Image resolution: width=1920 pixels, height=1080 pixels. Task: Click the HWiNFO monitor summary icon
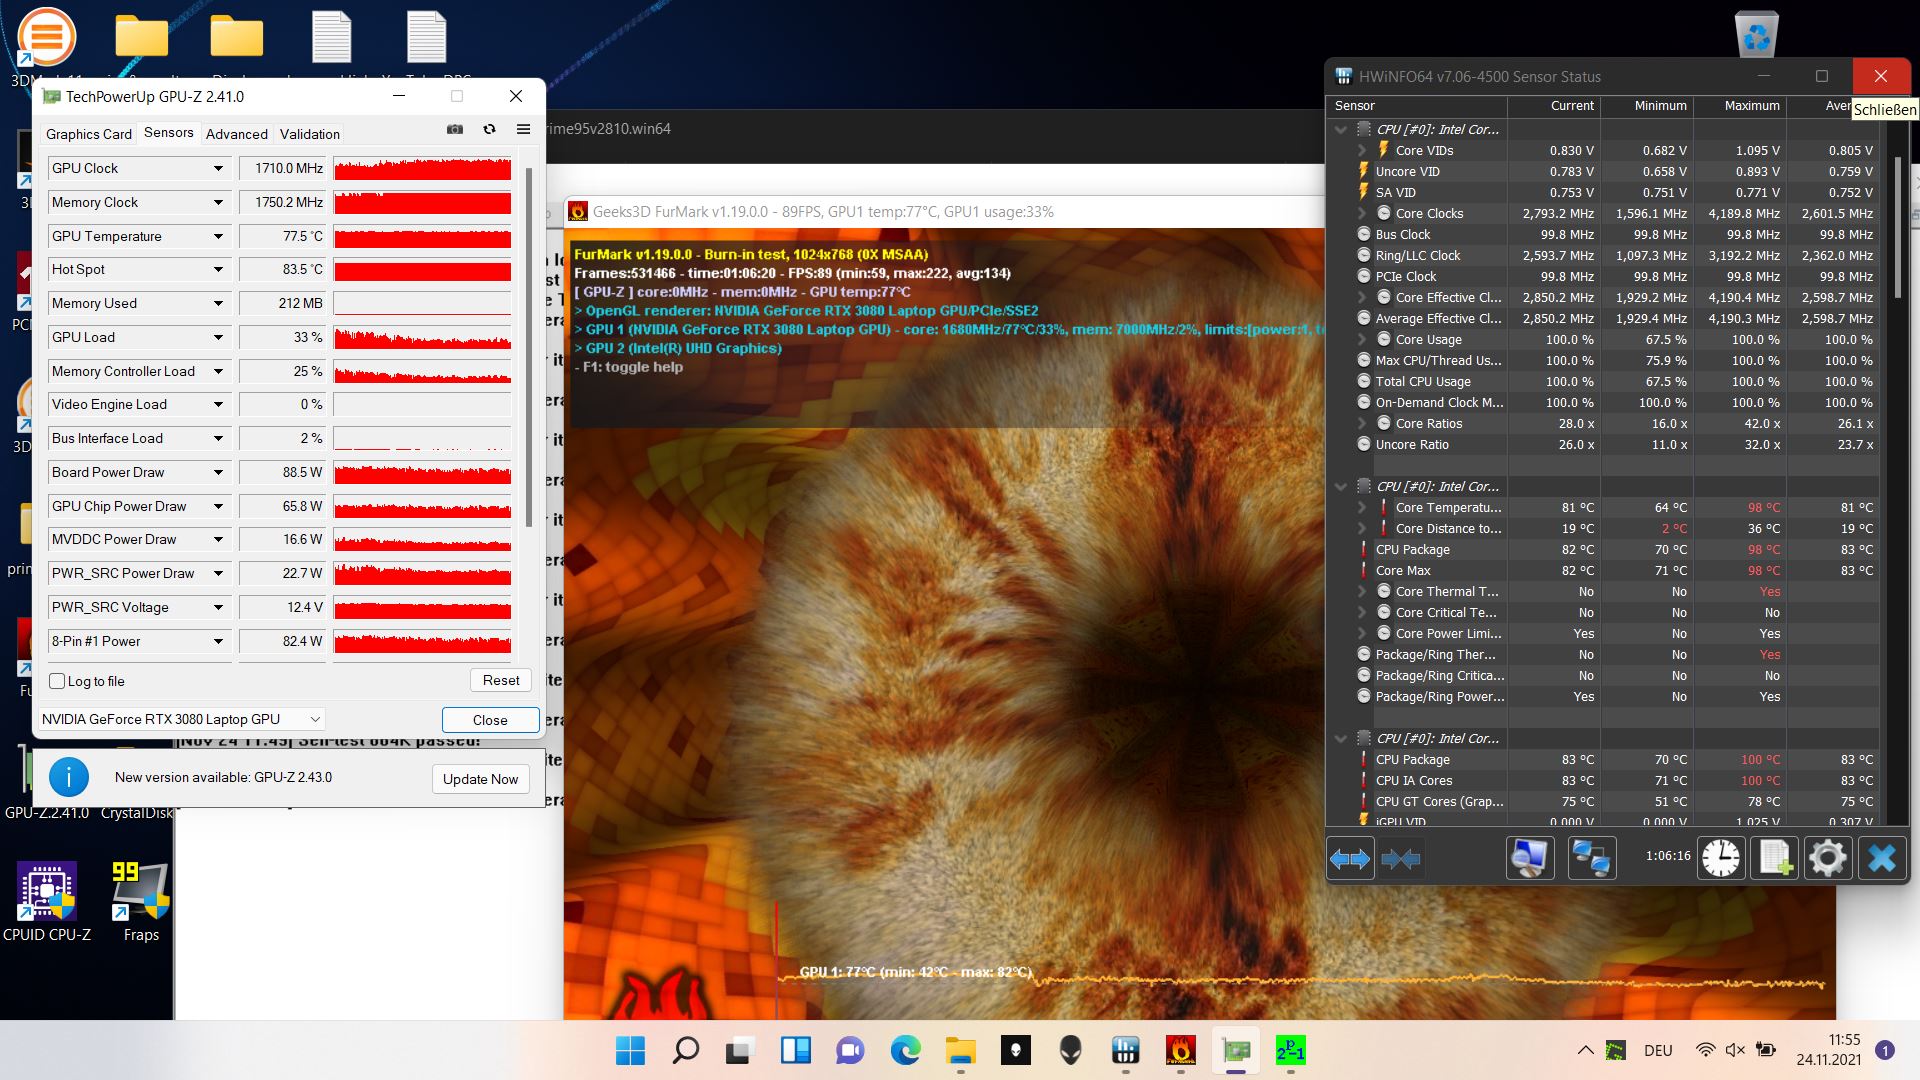(1530, 858)
